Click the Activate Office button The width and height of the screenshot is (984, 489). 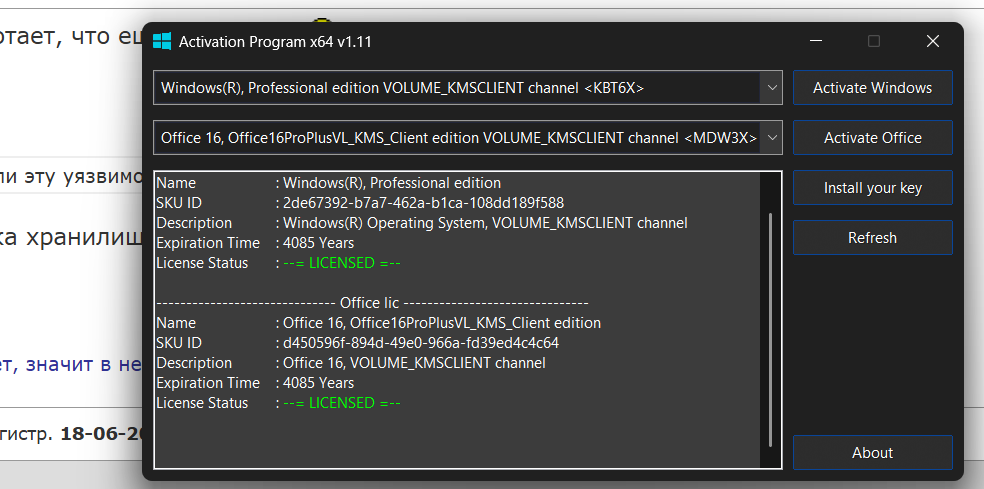(872, 137)
